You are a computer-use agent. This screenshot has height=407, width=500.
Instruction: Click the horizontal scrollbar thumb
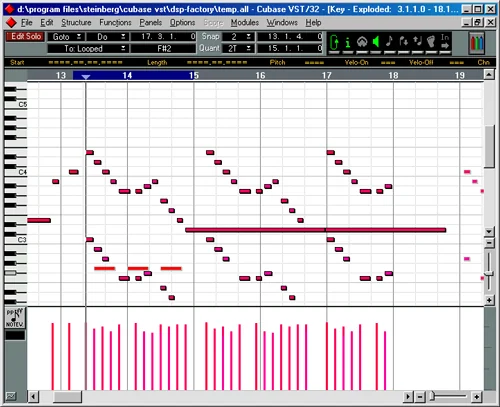coord(67,397)
